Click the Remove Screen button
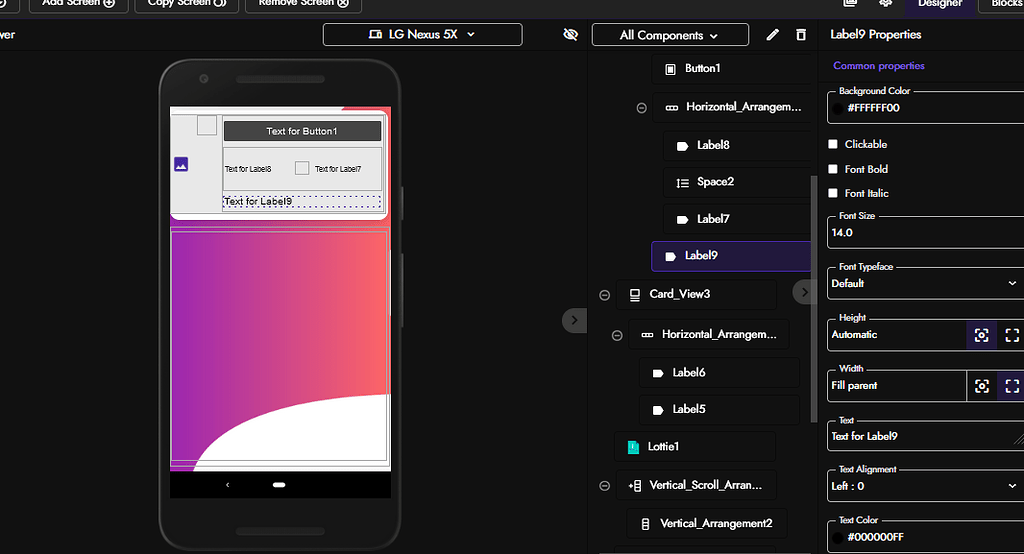1024x554 pixels. coord(303,4)
